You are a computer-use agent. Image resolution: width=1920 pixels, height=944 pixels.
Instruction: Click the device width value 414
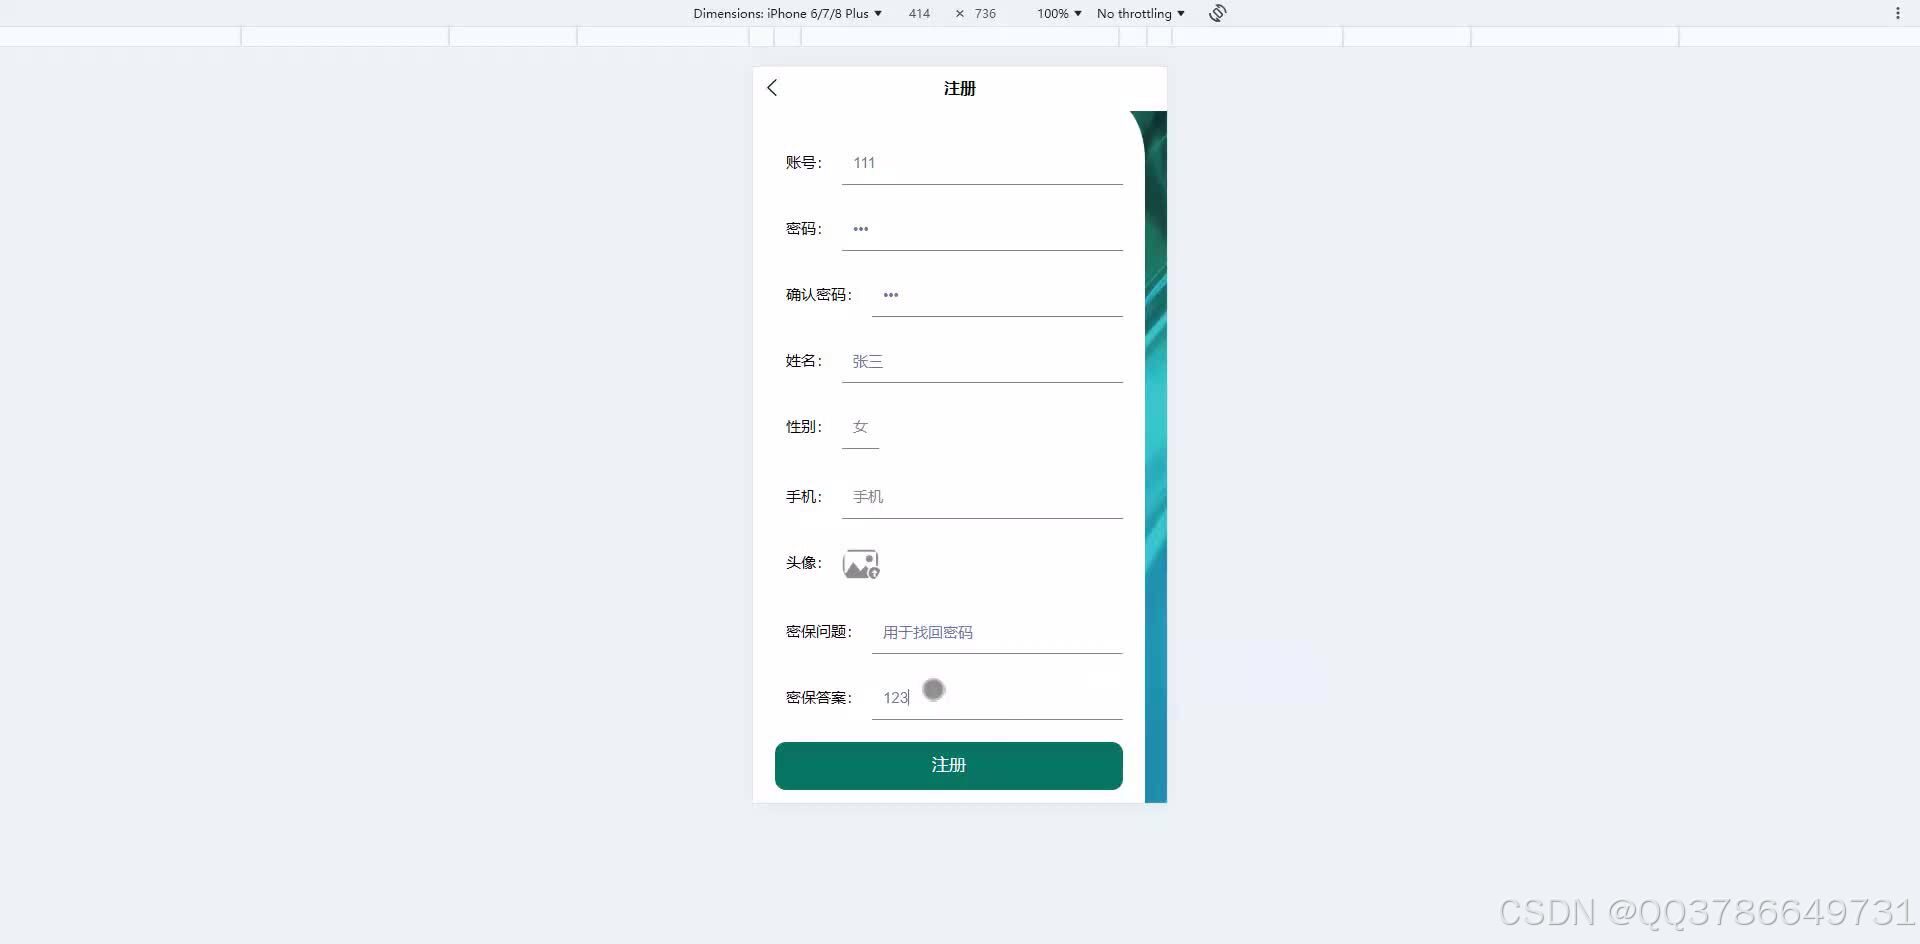pos(918,13)
